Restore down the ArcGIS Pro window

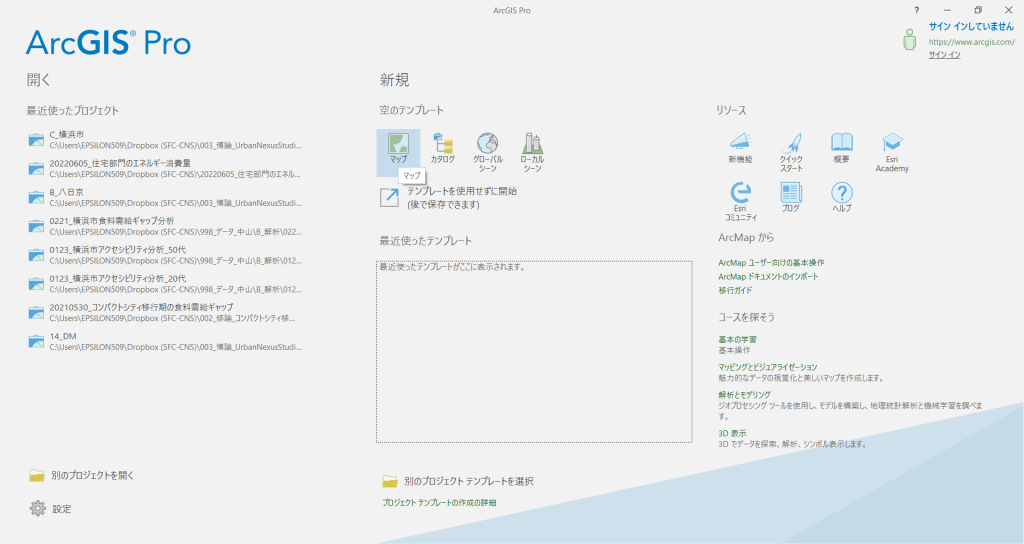point(978,10)
